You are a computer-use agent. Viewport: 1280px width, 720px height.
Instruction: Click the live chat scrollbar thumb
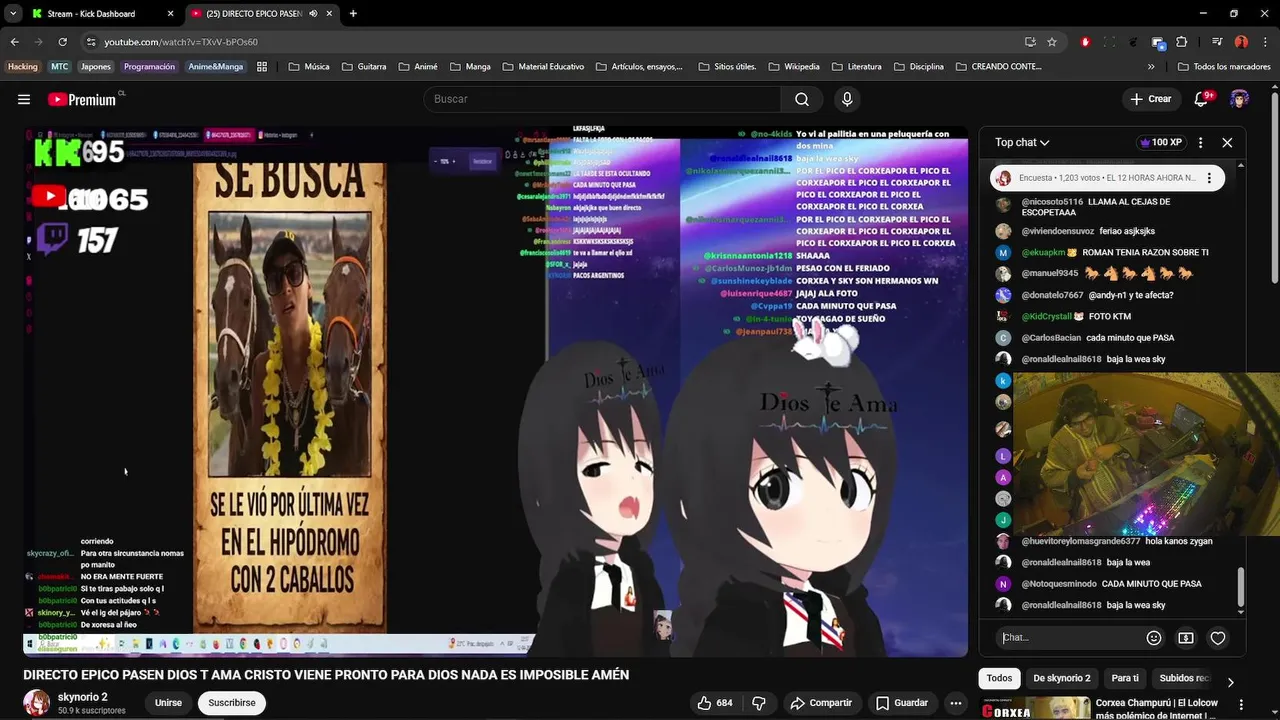[x=1241, y=587]
